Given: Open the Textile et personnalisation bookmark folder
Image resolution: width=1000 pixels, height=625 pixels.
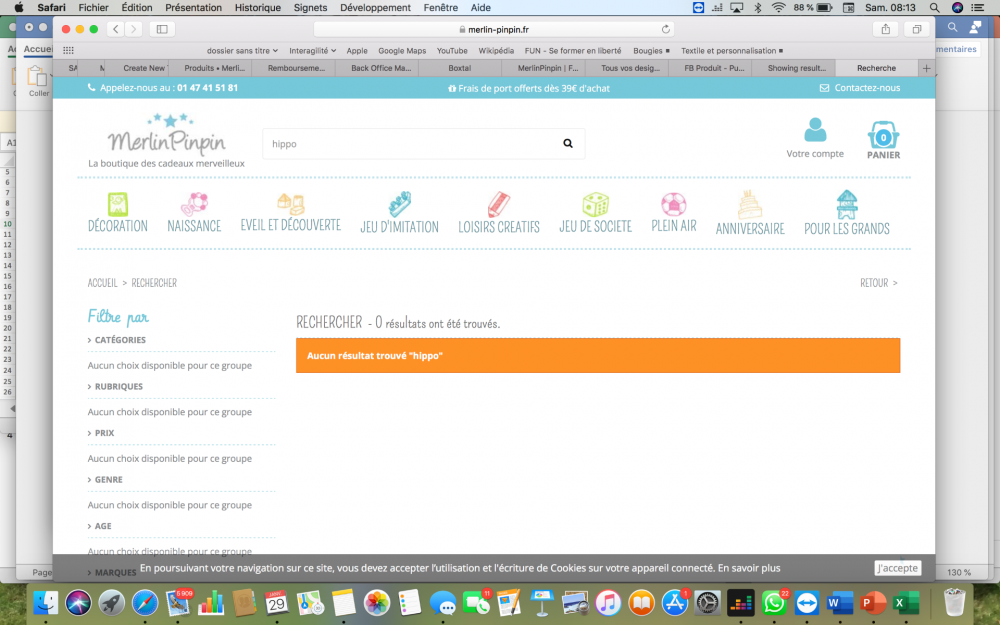Looking at the screenshot, I should [732, 50].
